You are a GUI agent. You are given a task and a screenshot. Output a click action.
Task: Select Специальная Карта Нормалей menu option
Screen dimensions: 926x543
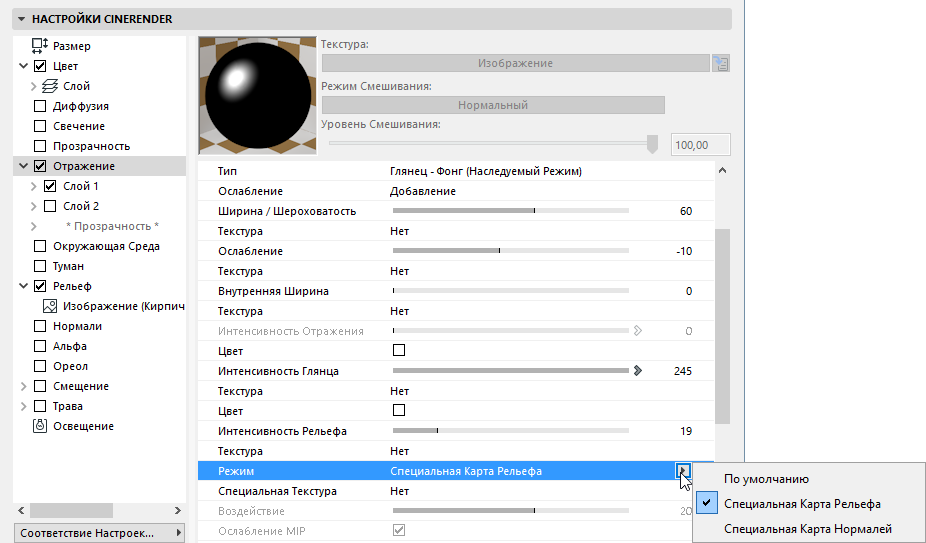tap(810, 529)
